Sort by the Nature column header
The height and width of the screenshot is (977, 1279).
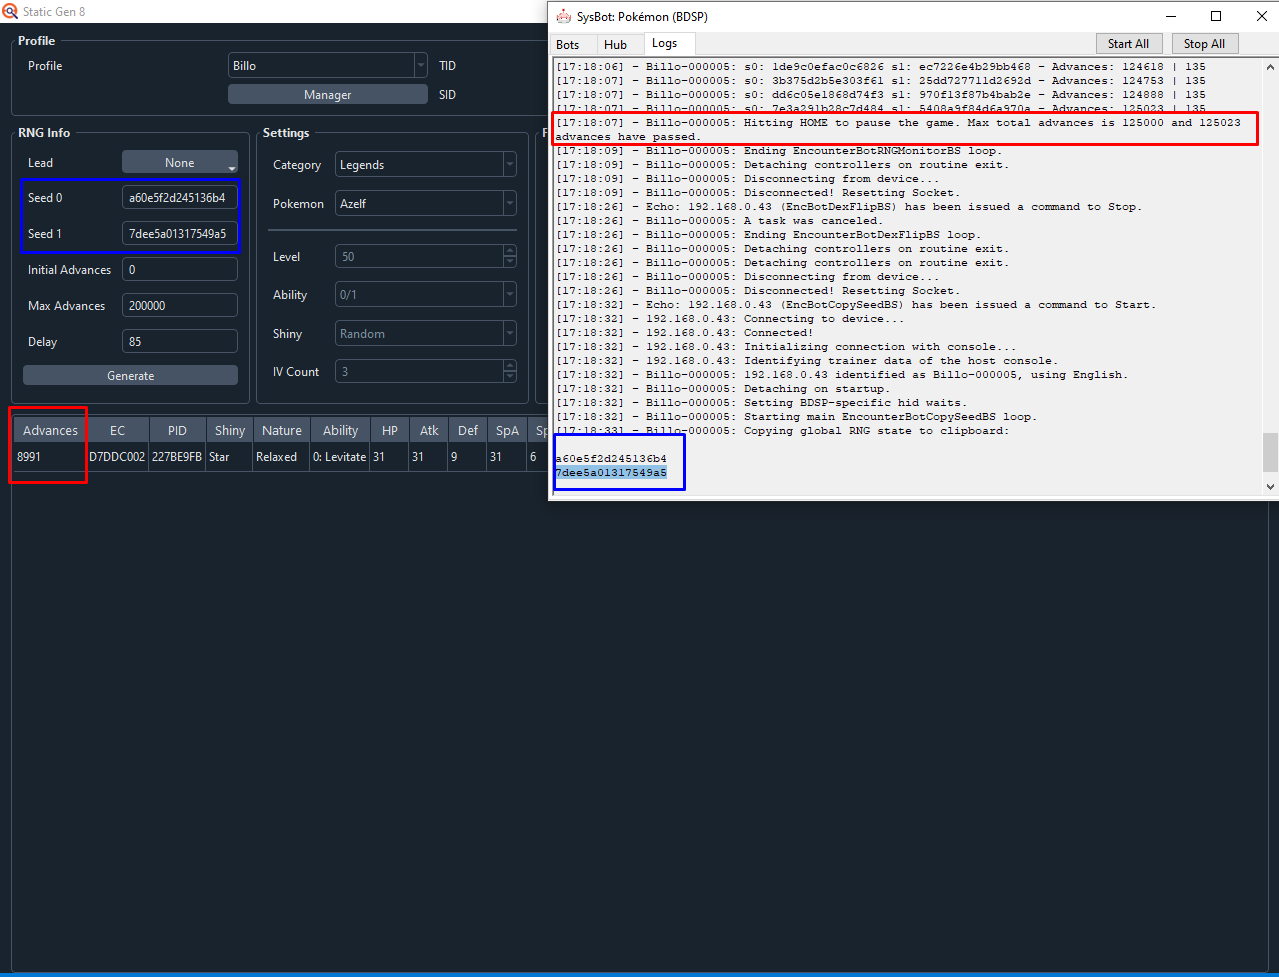tap(282, 430)
